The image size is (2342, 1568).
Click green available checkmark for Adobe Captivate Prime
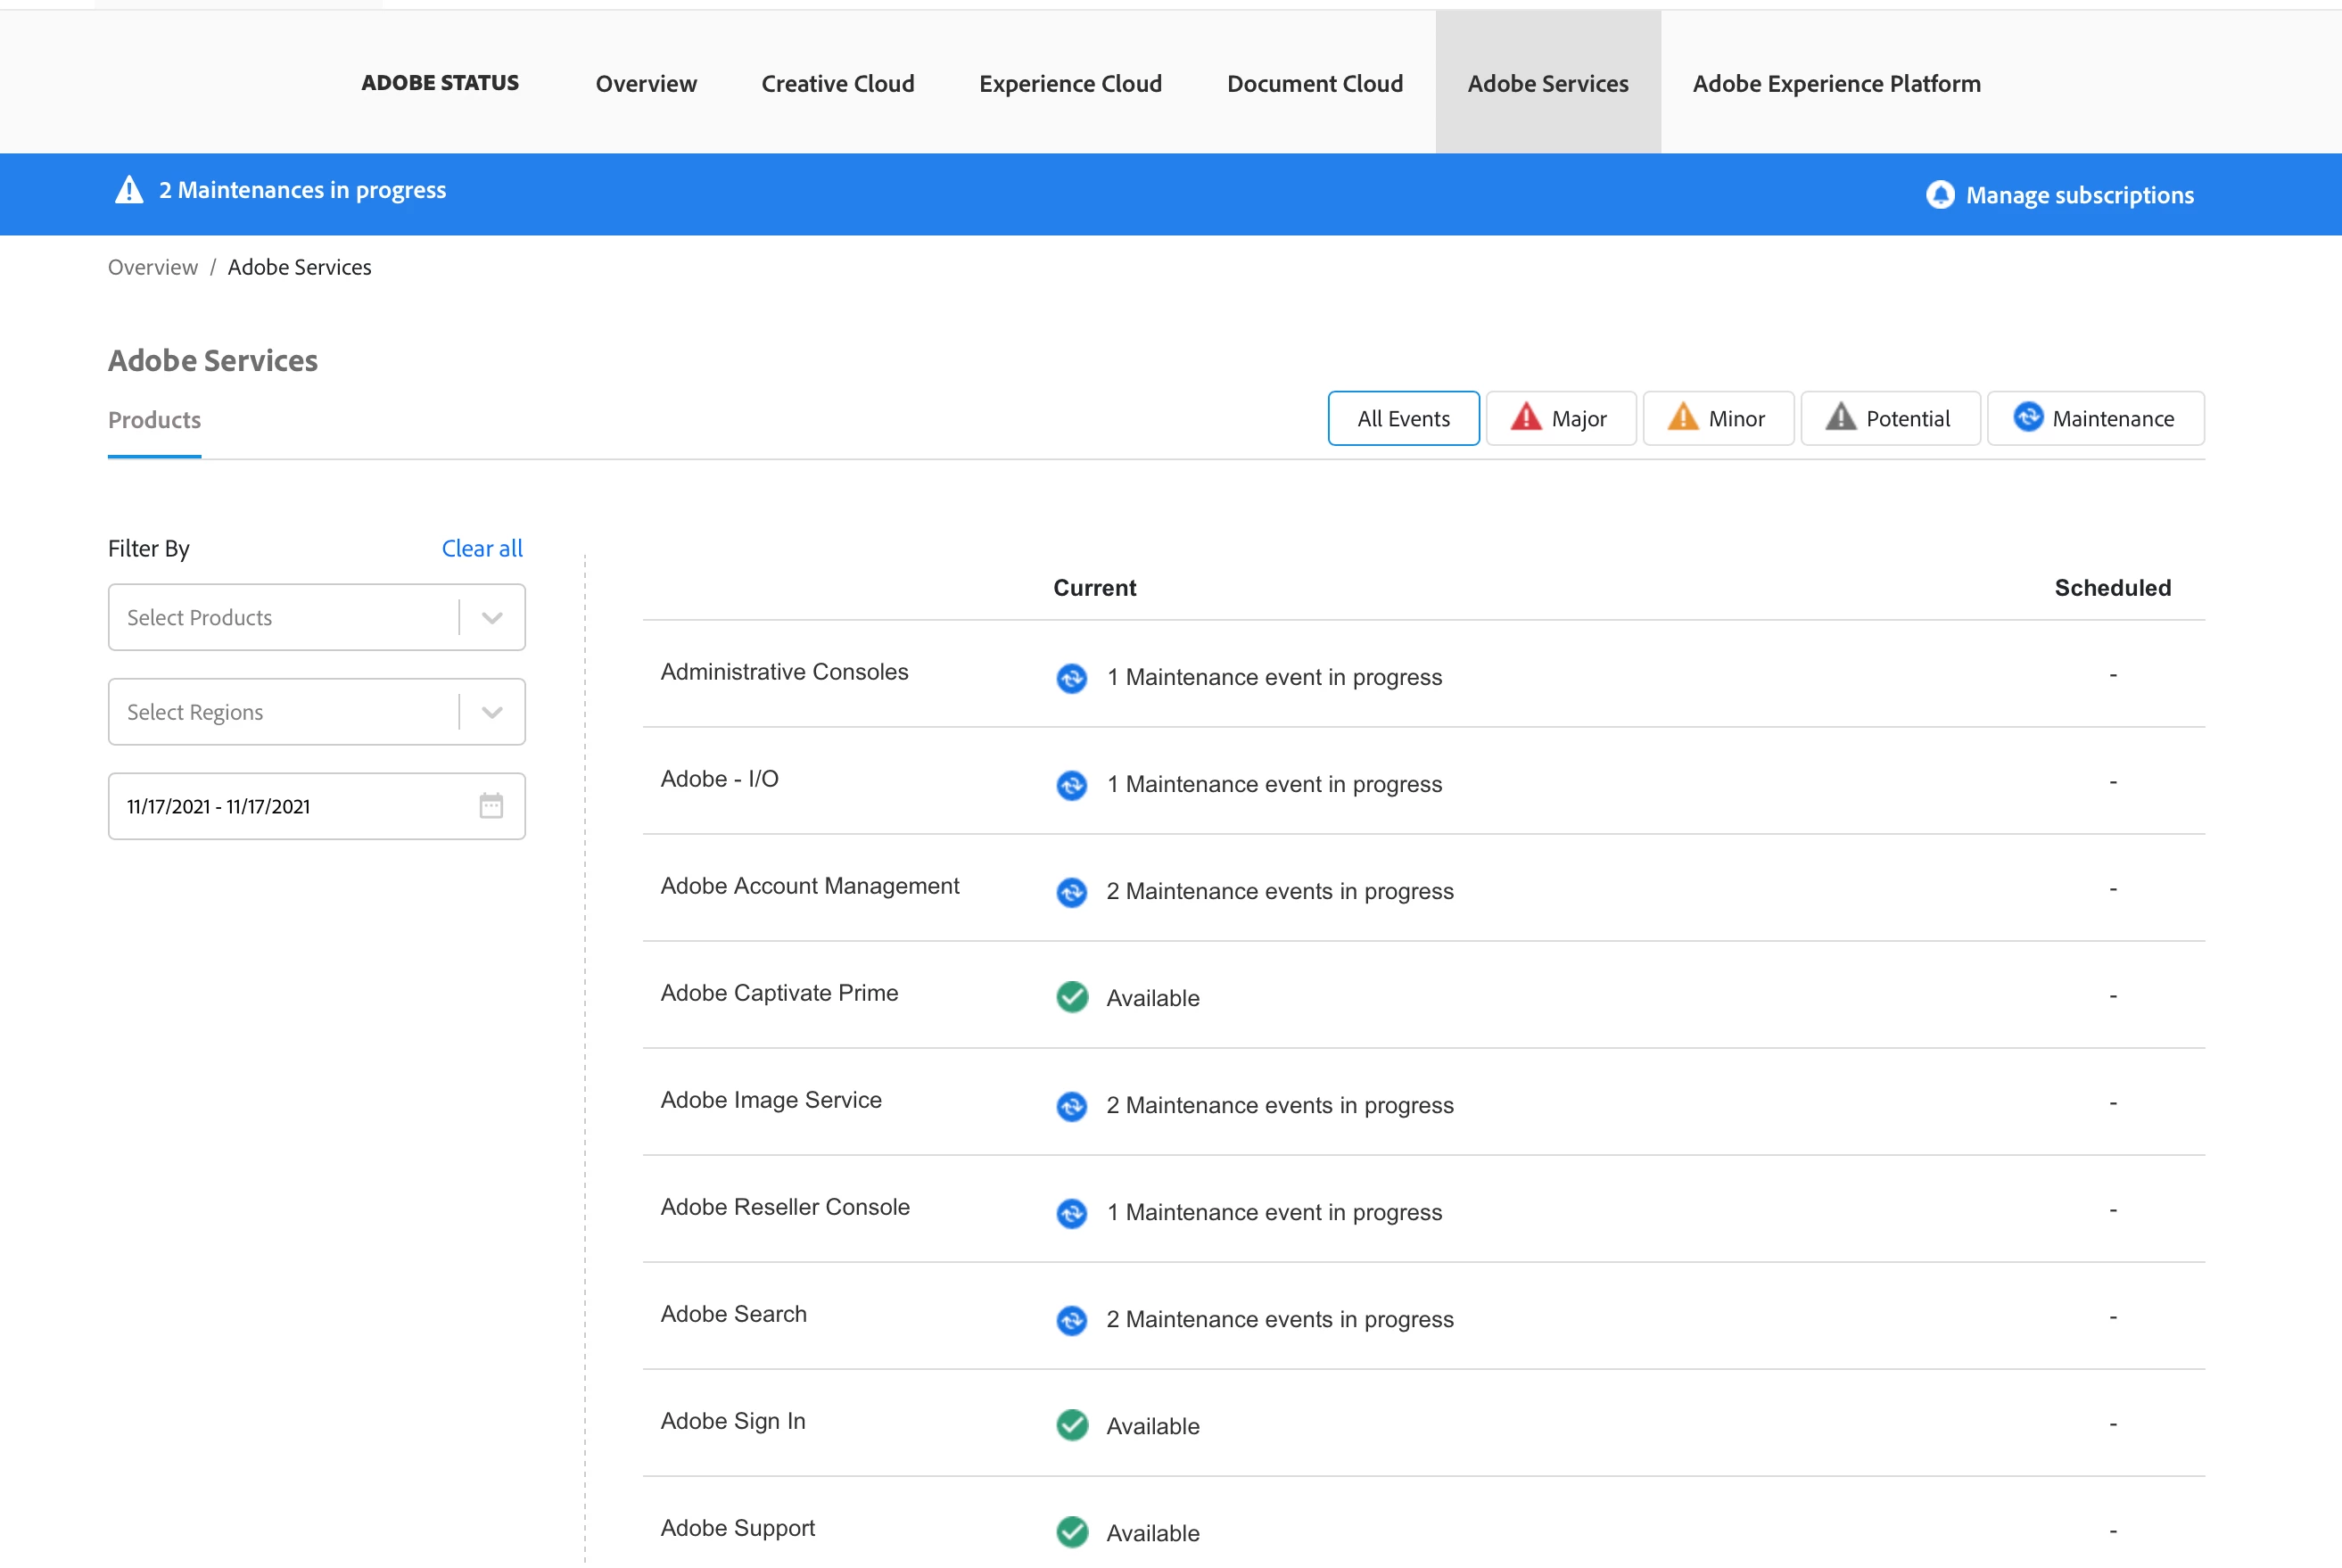click(1071, 997)
